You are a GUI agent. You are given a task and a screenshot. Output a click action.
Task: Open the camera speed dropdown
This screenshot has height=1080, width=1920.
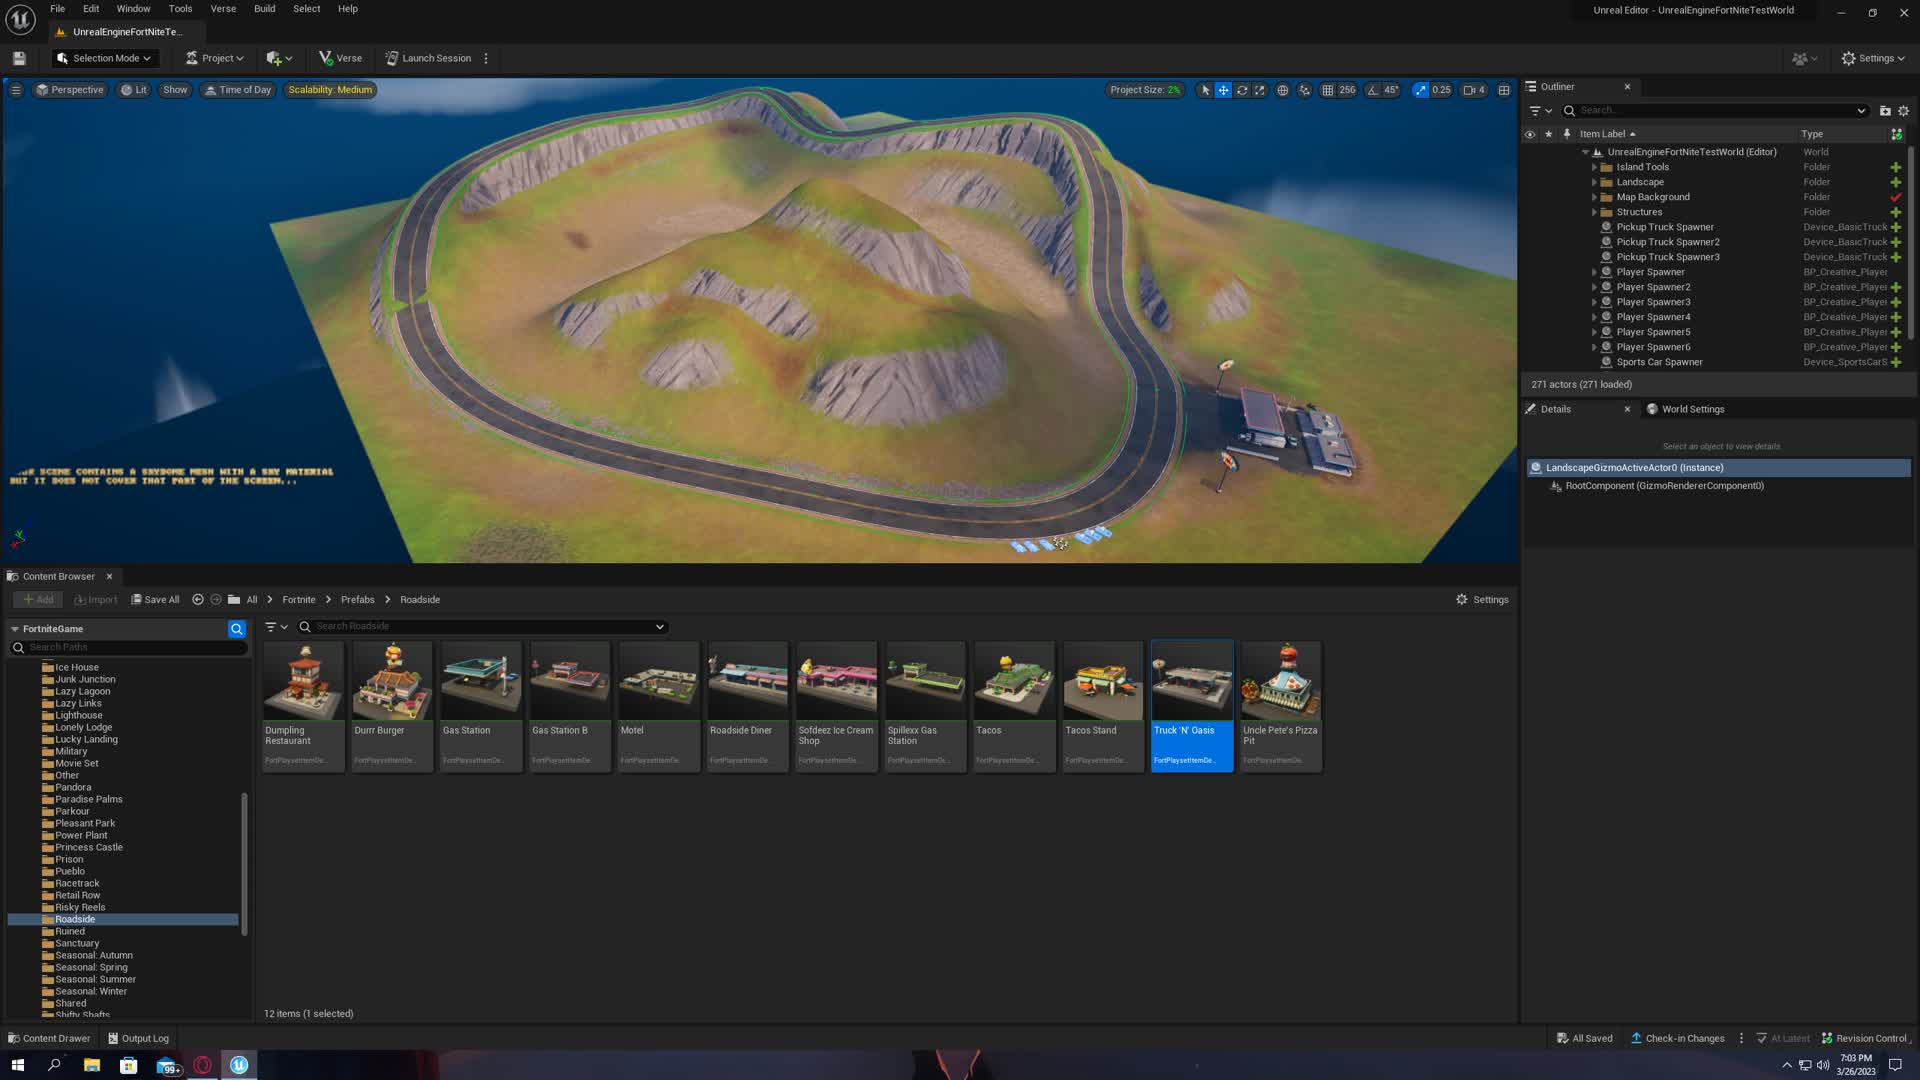[1474, 90]
